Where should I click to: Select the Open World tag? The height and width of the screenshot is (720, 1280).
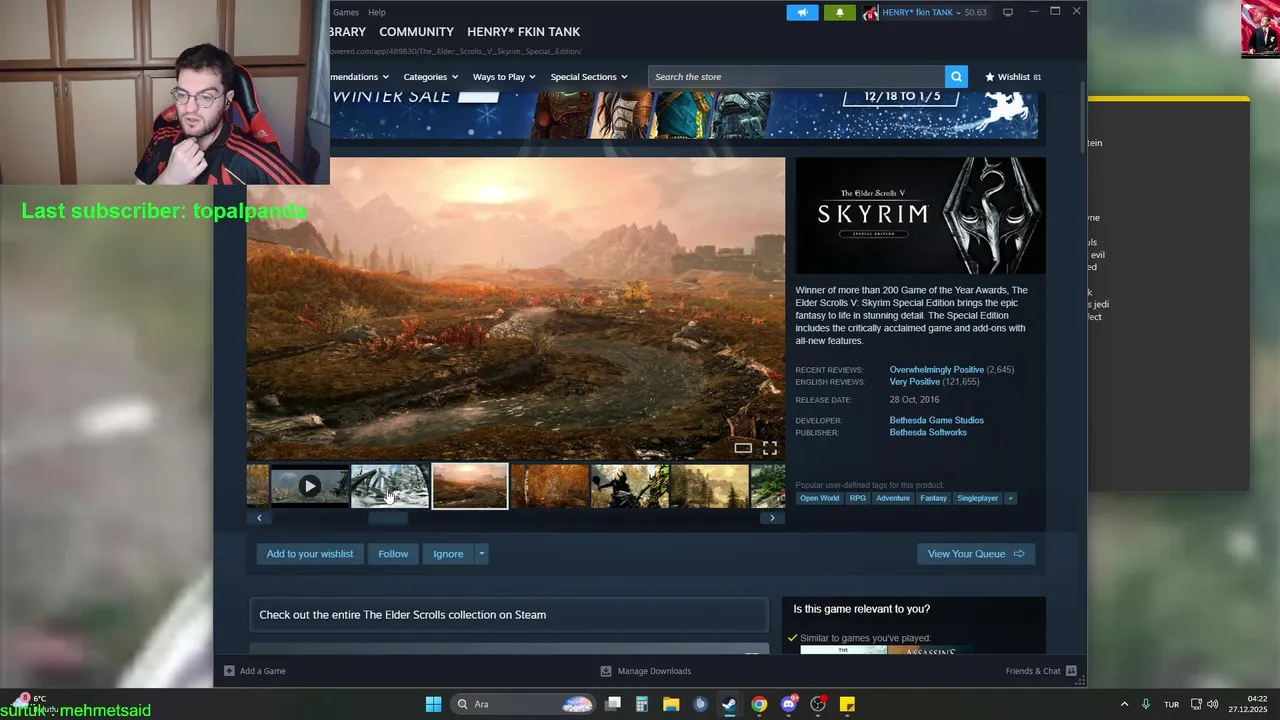tap(820, 498)
